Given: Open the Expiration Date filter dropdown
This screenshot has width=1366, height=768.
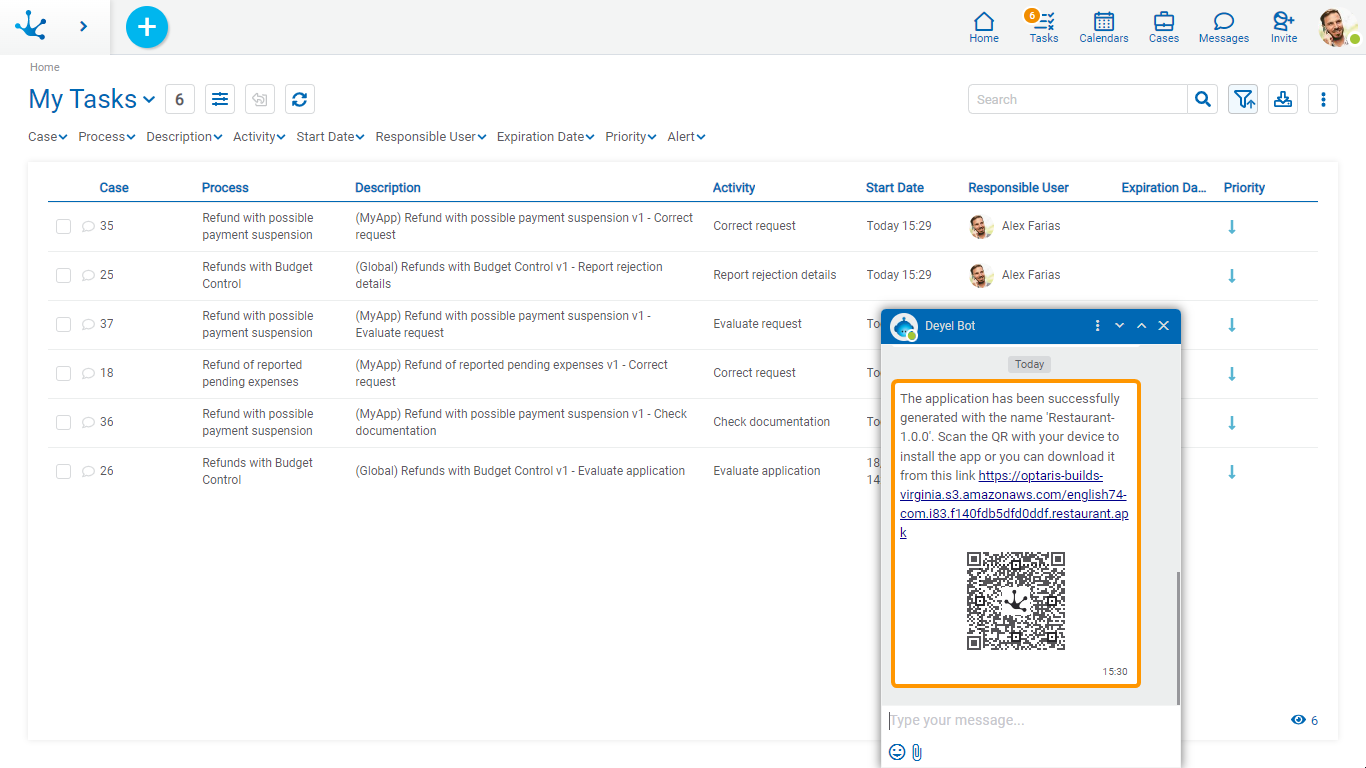Looking at the screenshot, I should [x=546, y=137].
